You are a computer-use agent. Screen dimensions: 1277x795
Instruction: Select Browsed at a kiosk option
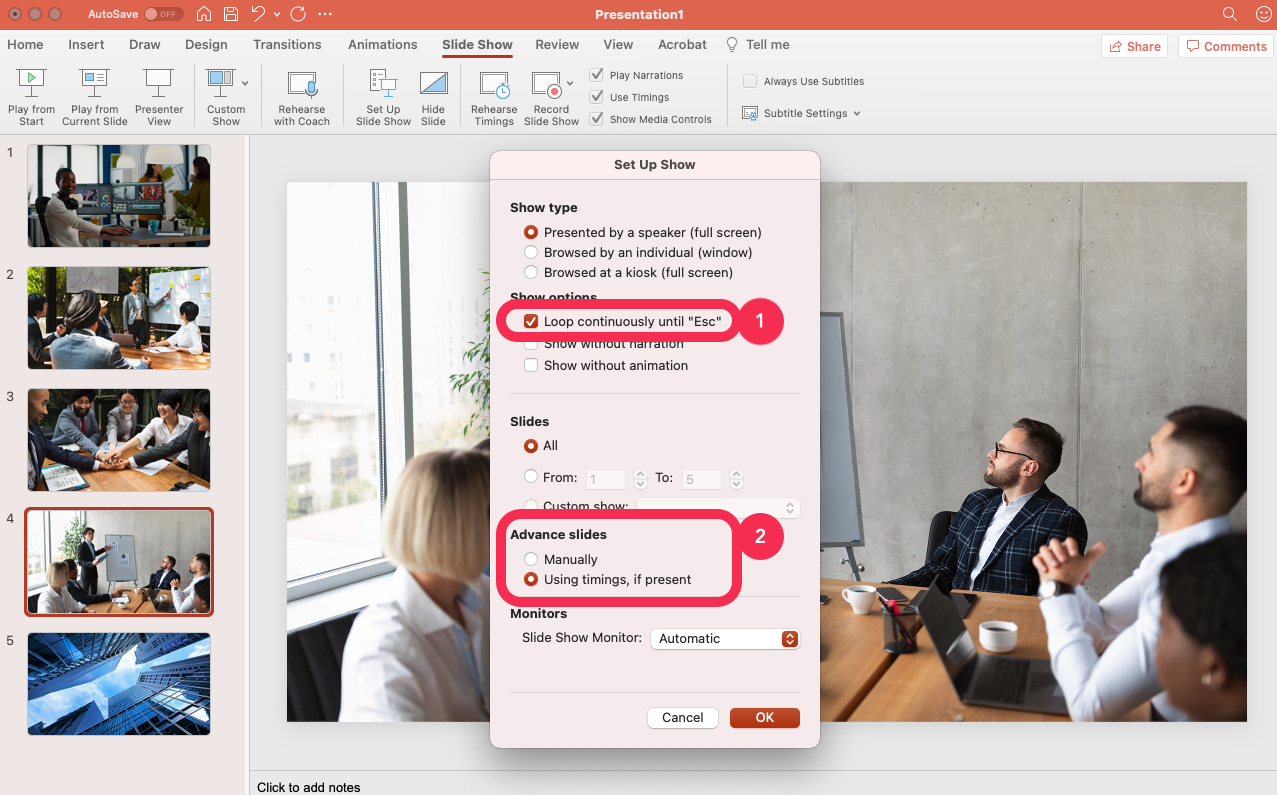point(530,272)
